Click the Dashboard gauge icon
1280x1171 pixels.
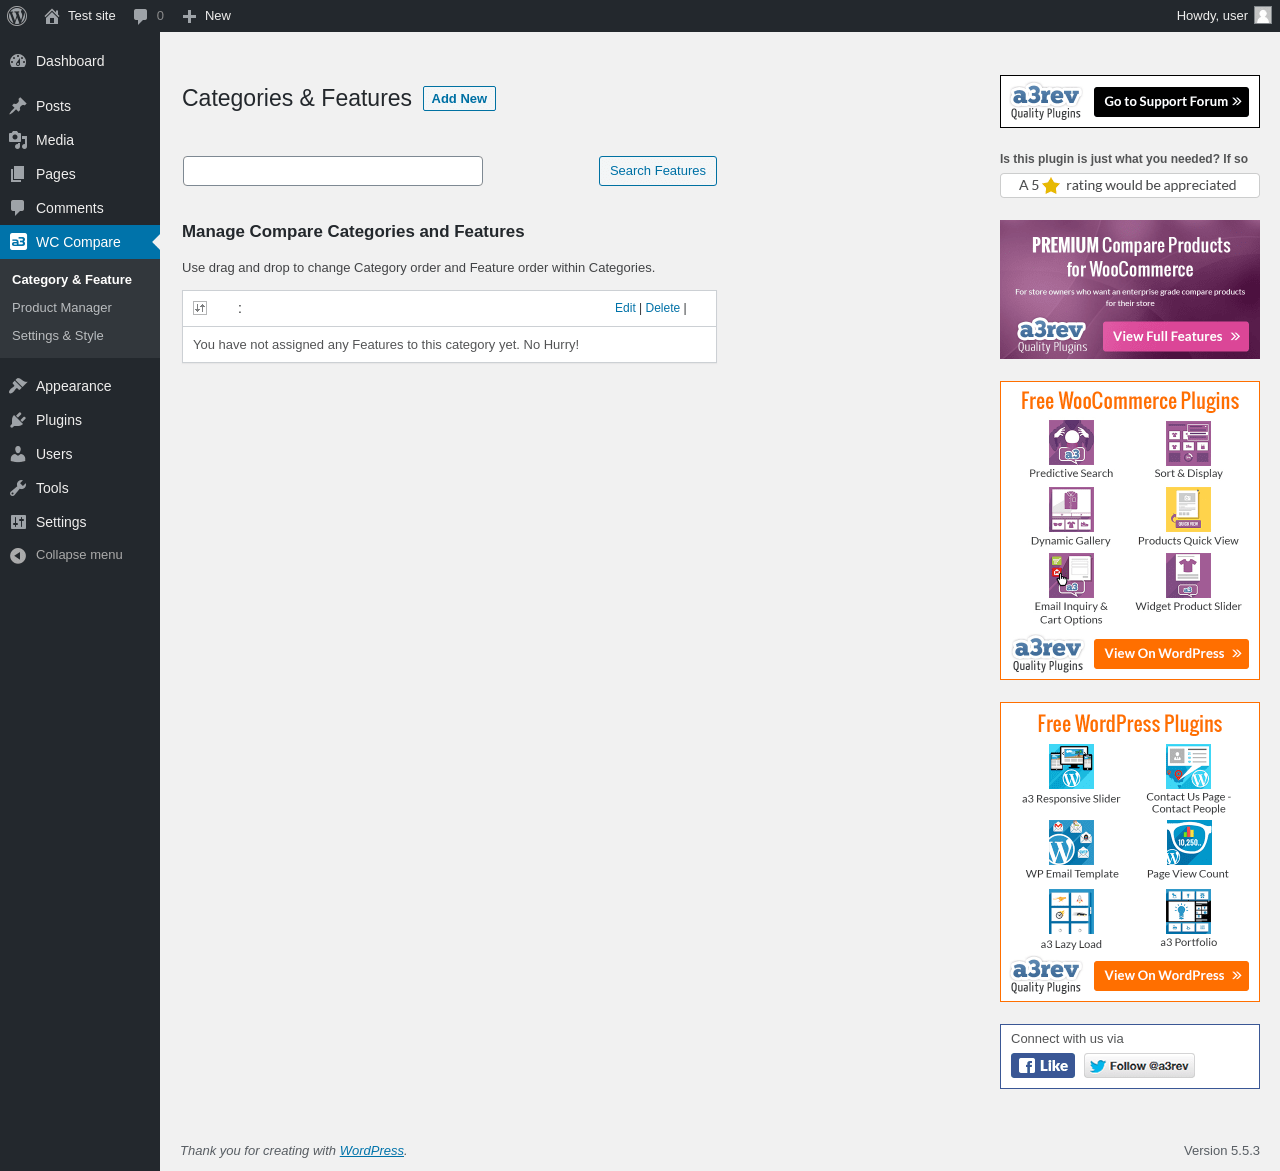[x=18, y=61]
